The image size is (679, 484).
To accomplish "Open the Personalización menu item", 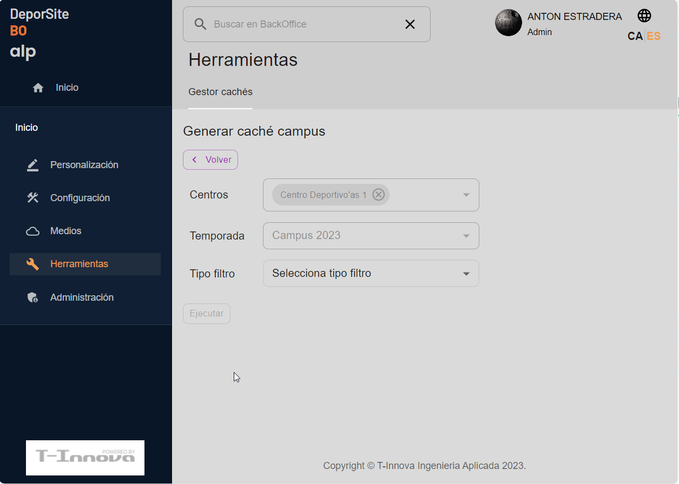I will 85,165.
